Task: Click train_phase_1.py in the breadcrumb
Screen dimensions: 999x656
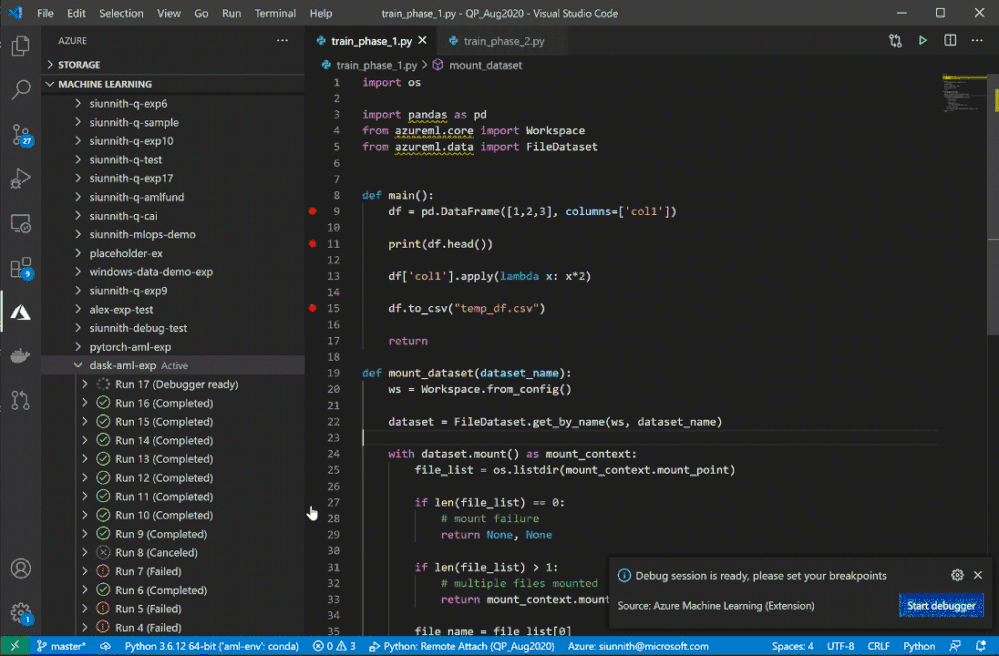Action: point(377,65)
